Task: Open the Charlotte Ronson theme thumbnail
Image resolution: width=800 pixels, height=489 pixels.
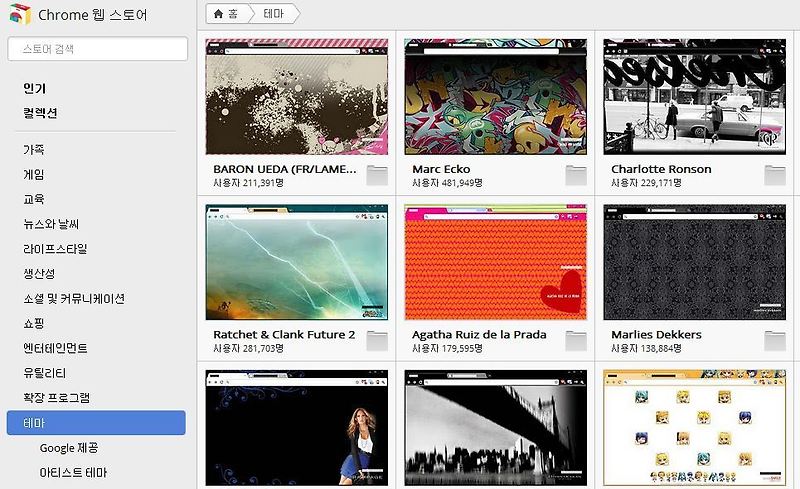Action: pyautogui.click(x=694, y=97)
